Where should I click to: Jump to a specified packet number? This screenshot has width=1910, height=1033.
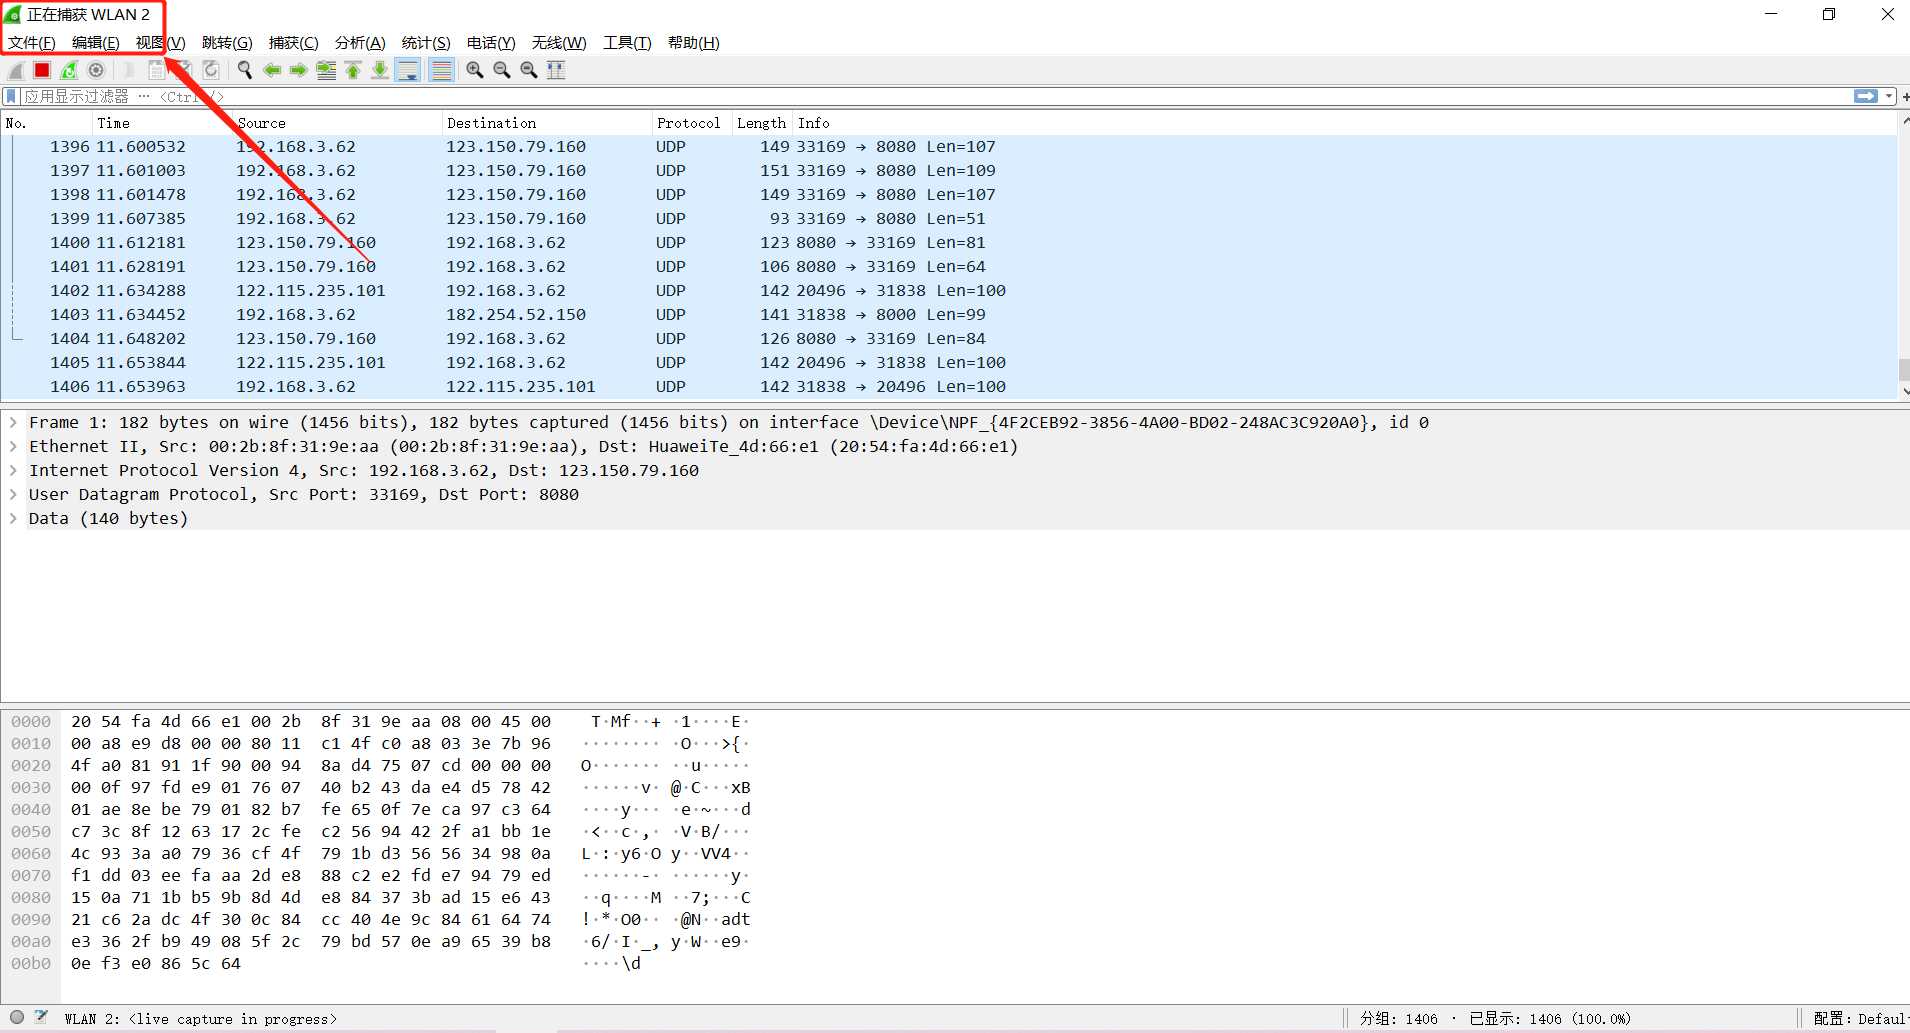326,70
